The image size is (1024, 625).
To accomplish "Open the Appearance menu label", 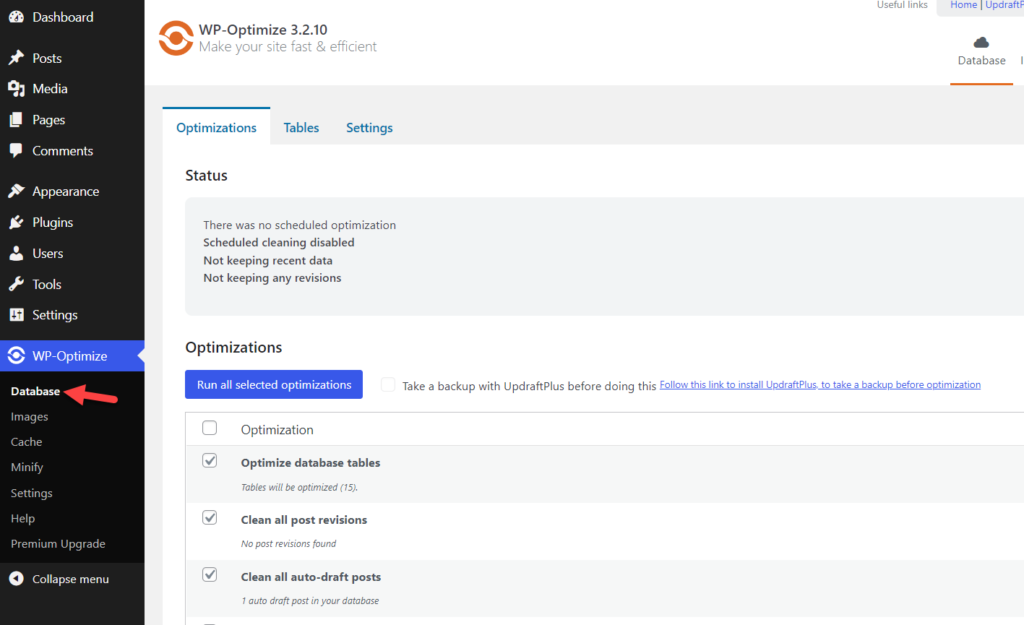I will (x=66, y=191).
